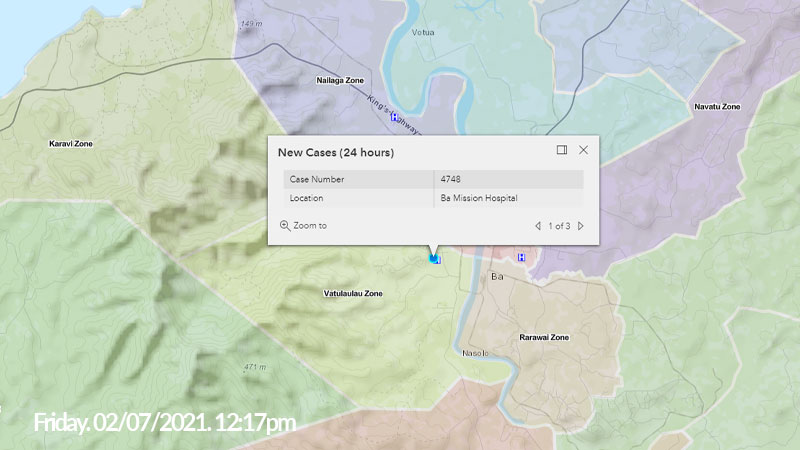The image size is (800, 450).
Task: Select hospital icon near Ba town
Action: point(521,257)
